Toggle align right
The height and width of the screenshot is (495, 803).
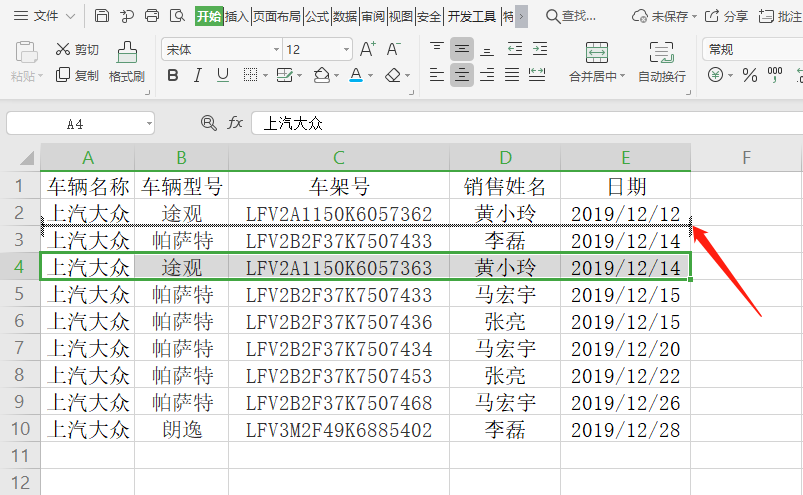point(487,75)
